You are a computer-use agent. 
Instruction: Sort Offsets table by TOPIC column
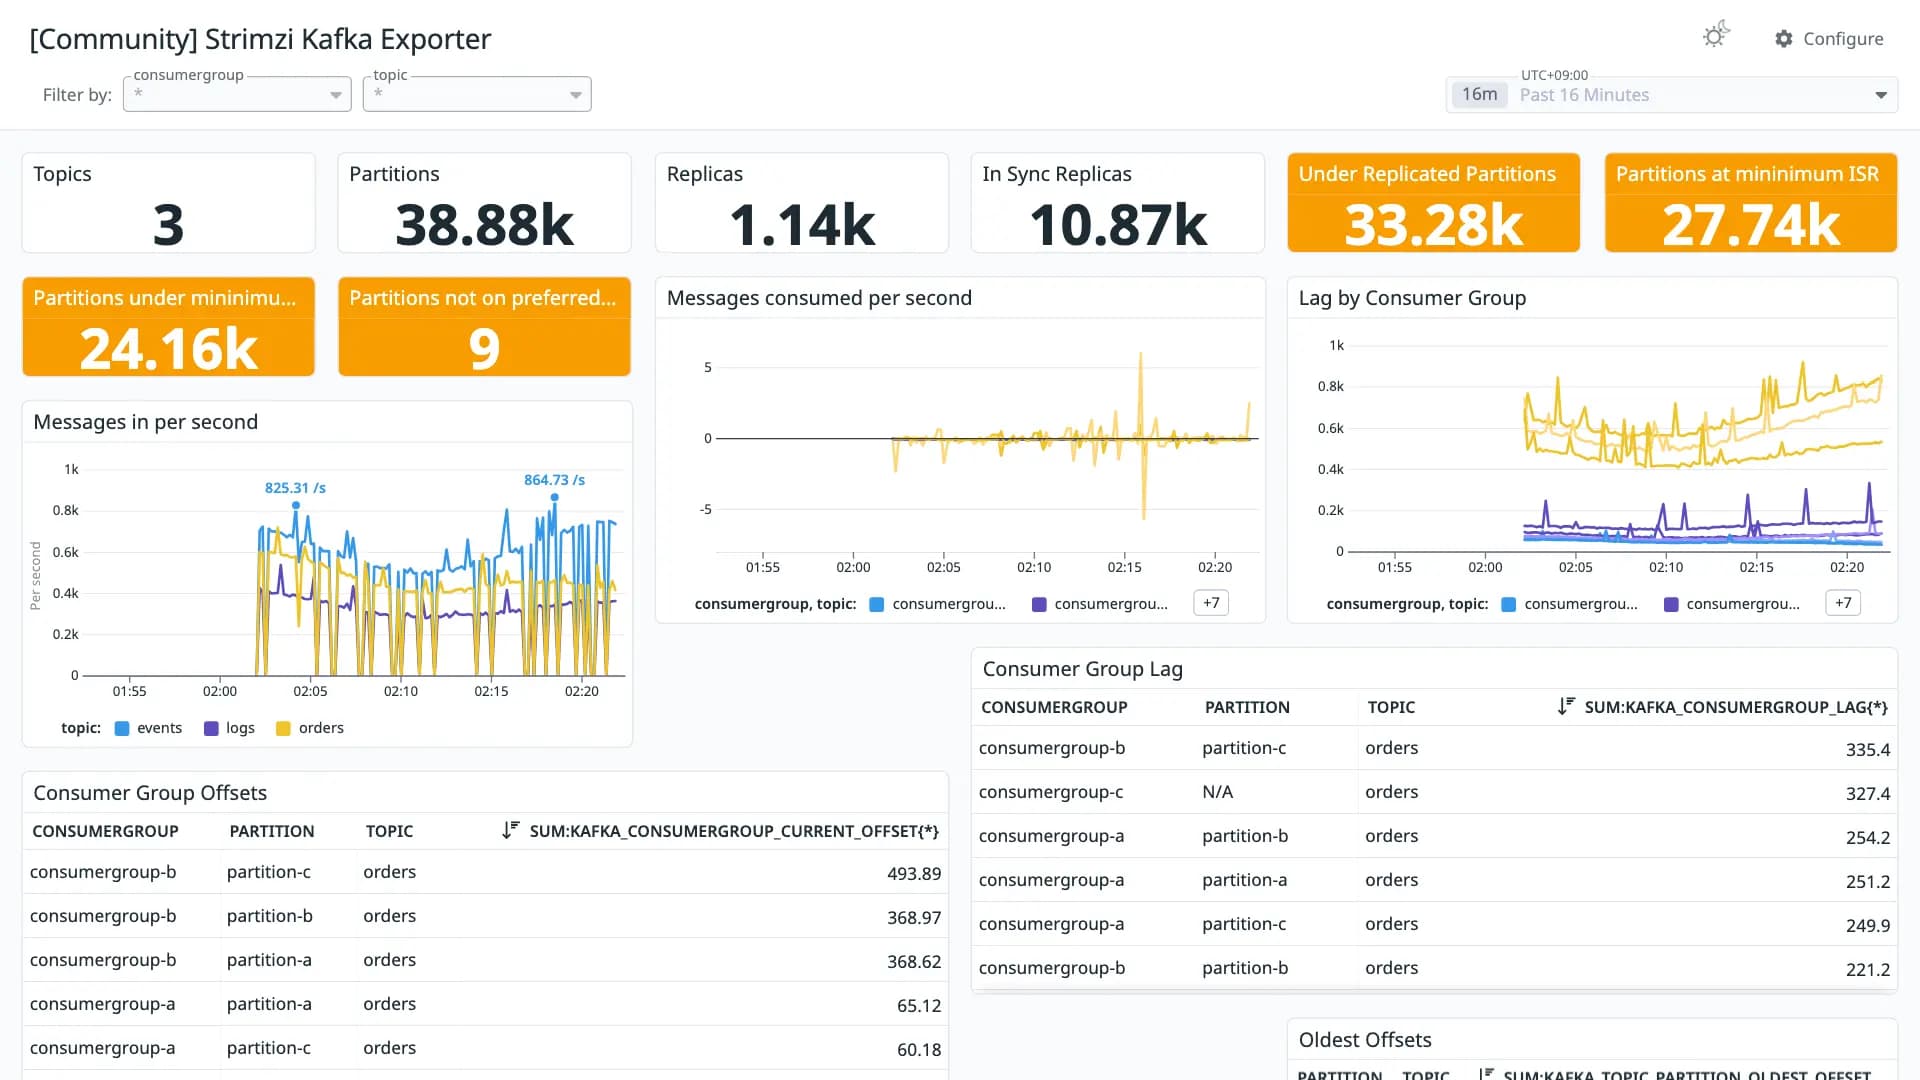389,831
